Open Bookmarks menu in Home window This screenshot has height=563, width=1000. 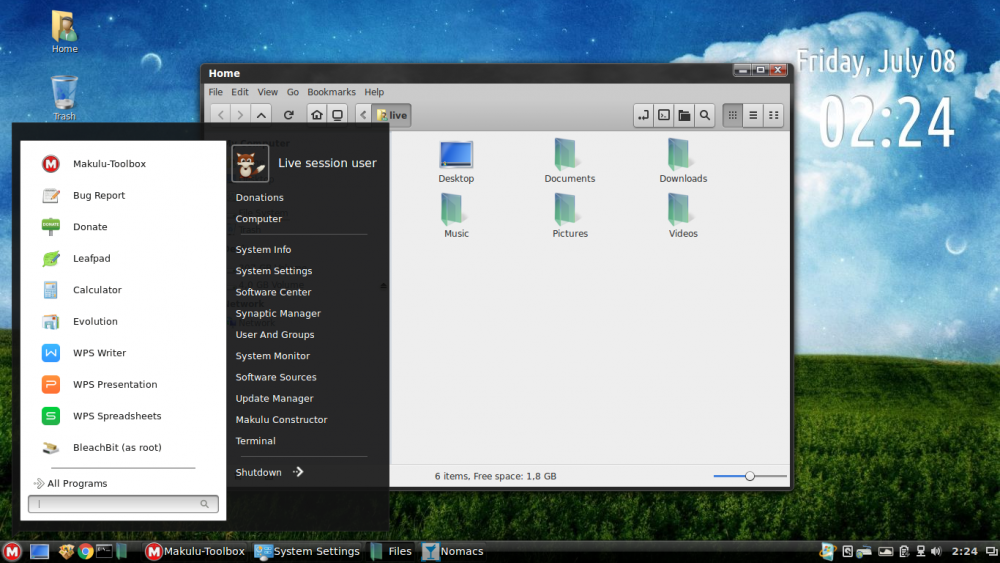[x=331, y=92]
